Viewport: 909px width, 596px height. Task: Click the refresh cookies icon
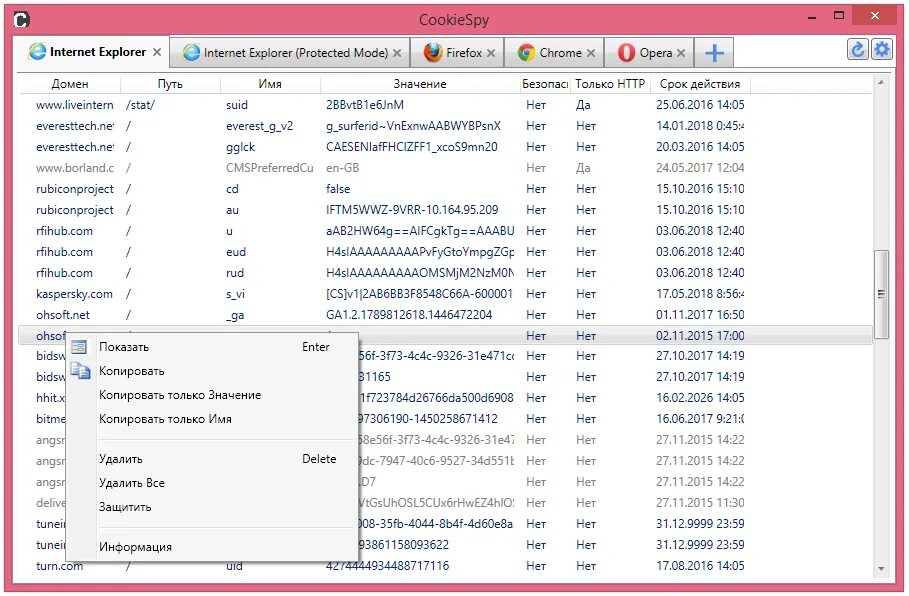(857, 50)
